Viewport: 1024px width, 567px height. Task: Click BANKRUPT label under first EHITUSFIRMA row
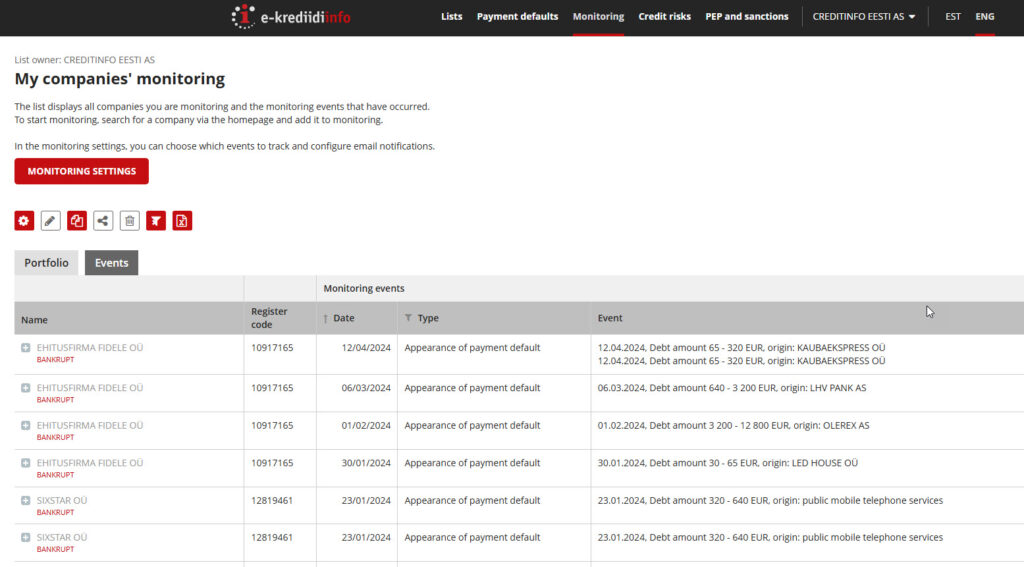coord(56,360)
